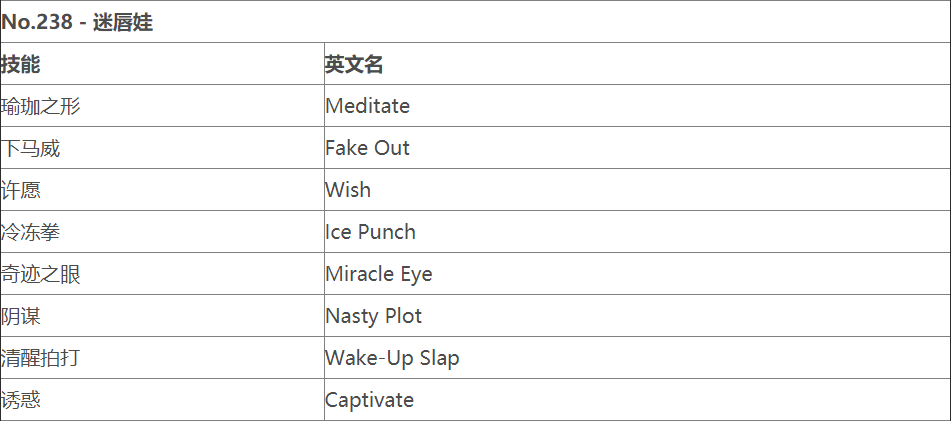Click the 清醒拍打 skill cell
951x421 pixels.
(x=41, y=358)
